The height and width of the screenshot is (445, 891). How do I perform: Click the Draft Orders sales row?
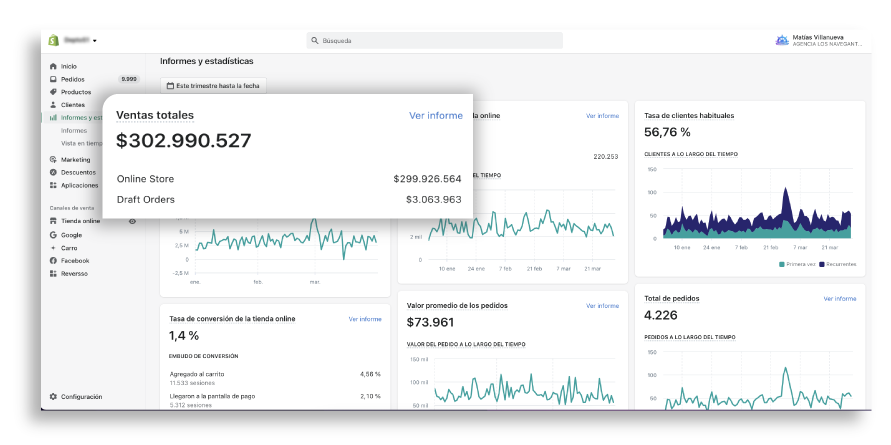pyautogui.click(x=289, y=199)
